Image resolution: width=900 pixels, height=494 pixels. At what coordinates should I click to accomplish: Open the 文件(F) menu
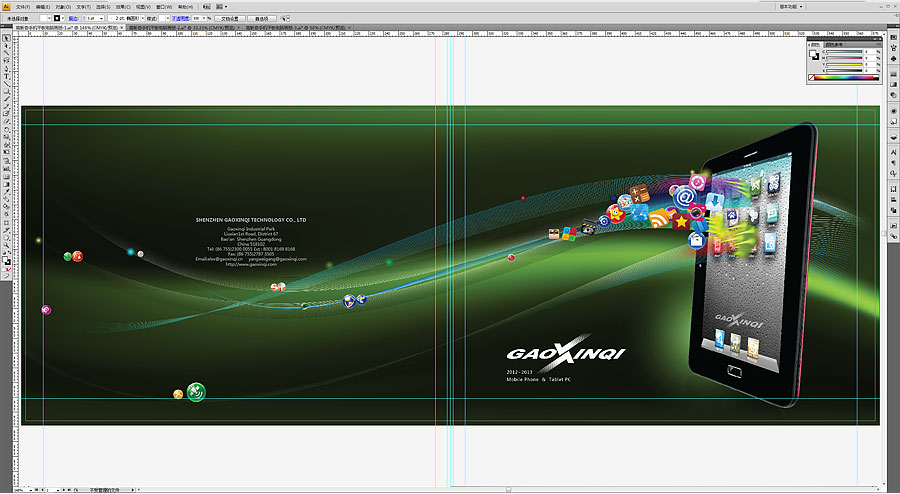coord(22,6)
